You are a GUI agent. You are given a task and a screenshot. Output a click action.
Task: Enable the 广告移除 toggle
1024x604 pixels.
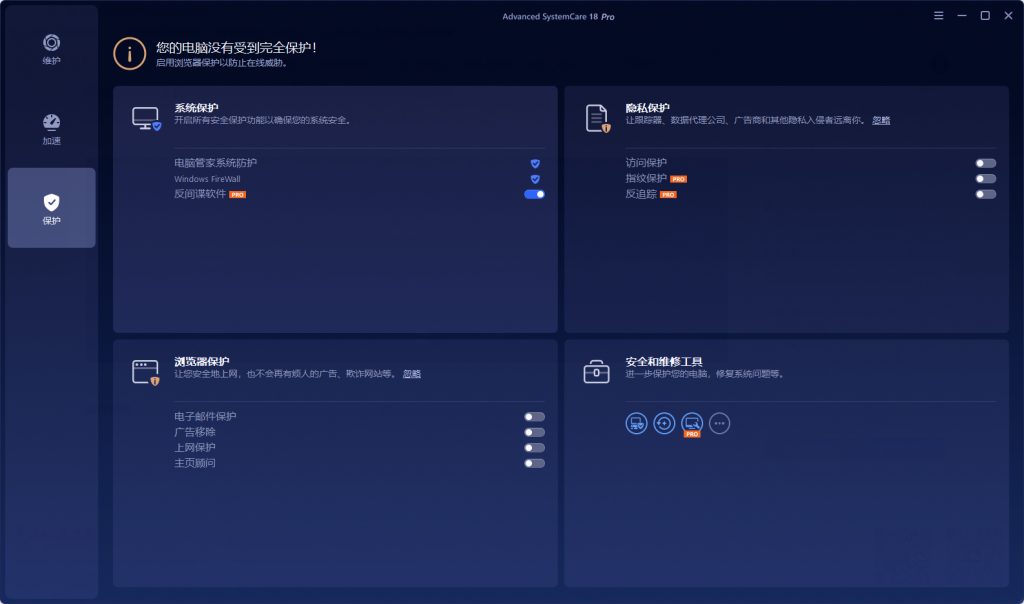pyautogui.click(x=534, y=433)
